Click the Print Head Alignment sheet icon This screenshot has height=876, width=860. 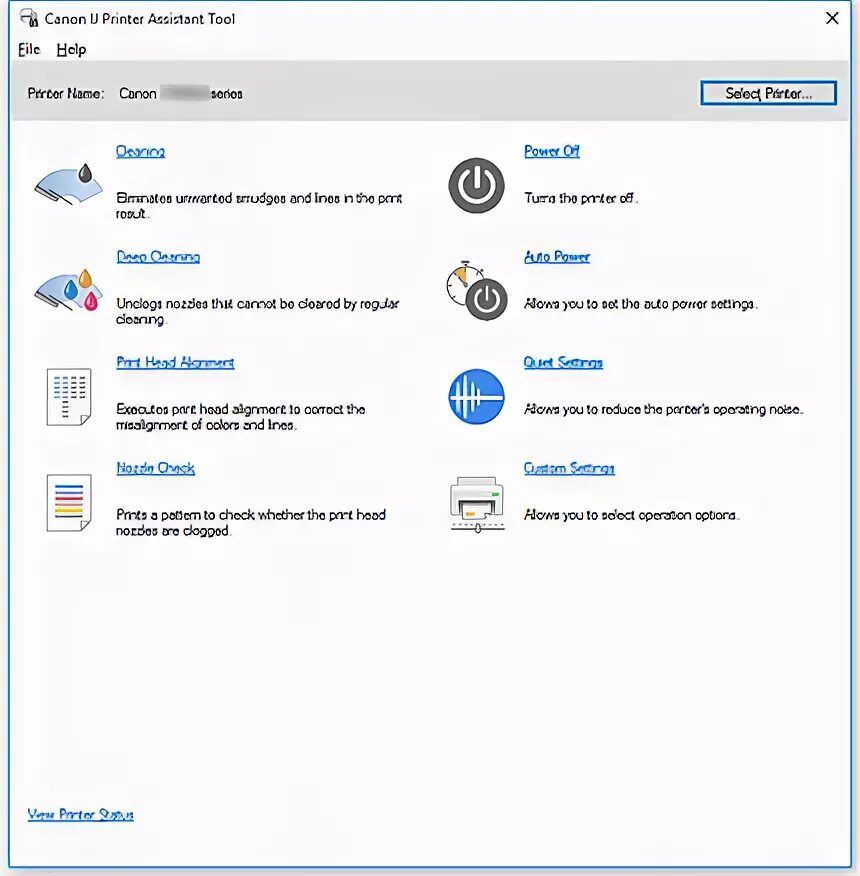[69, 397]
